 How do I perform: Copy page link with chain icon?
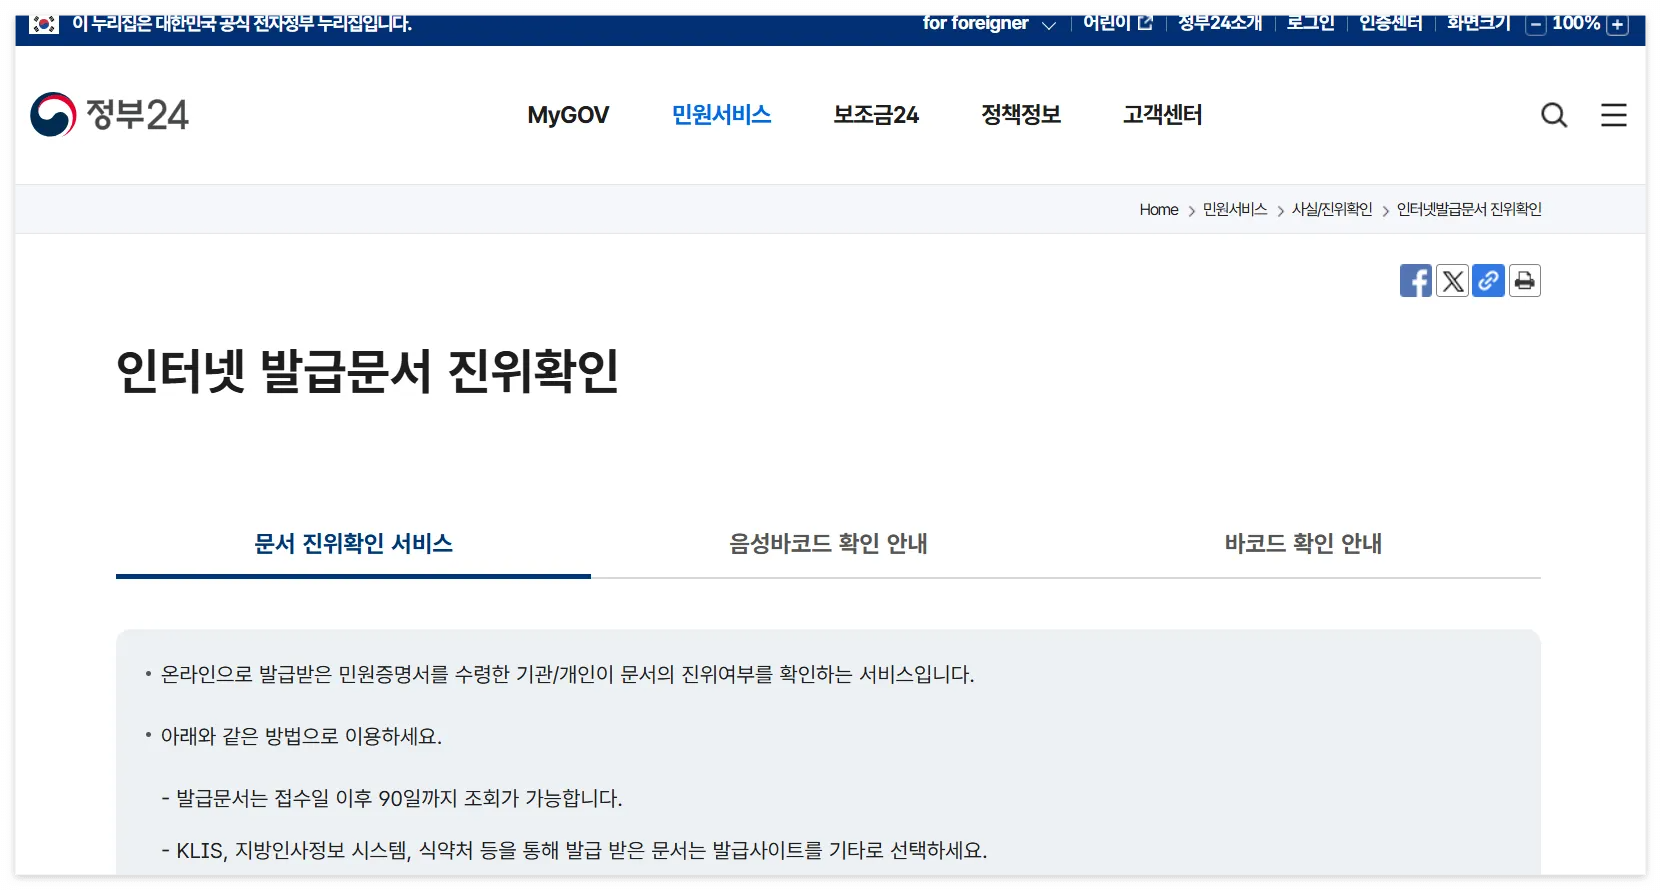(1488, 281)
